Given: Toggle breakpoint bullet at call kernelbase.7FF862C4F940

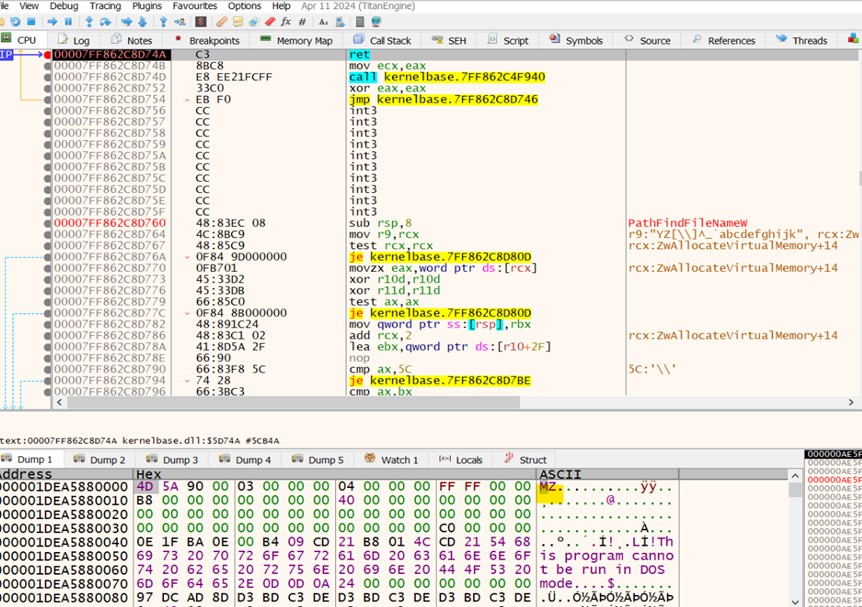Looking at the screenshot, I should pos(47,77).
